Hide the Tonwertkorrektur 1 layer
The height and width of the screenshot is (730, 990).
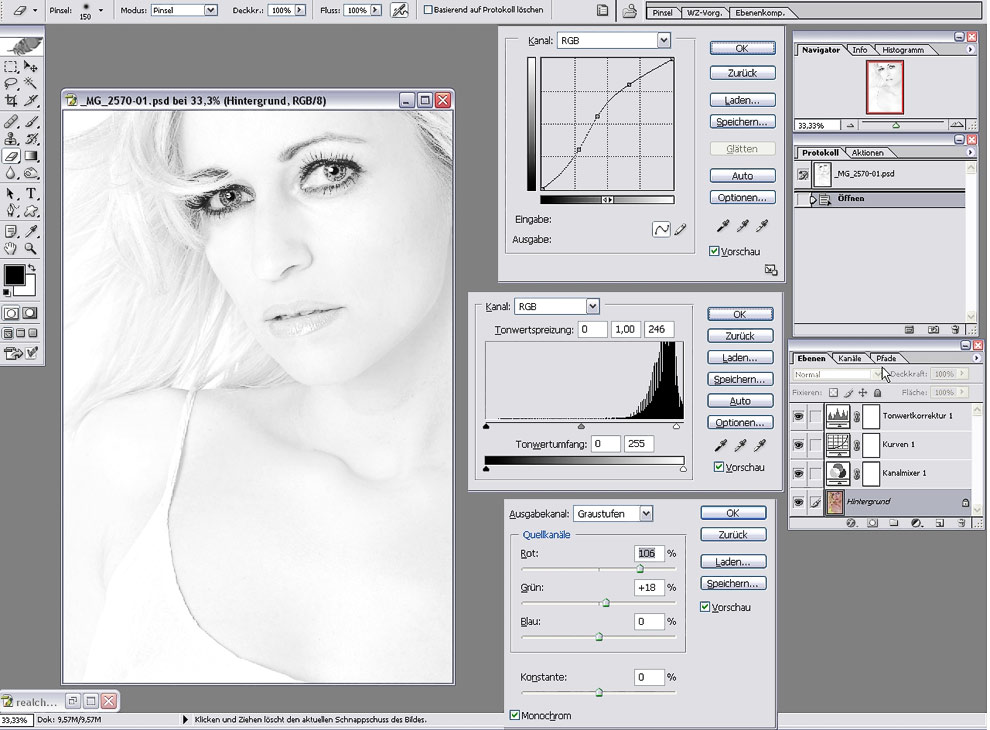point(799,416)
